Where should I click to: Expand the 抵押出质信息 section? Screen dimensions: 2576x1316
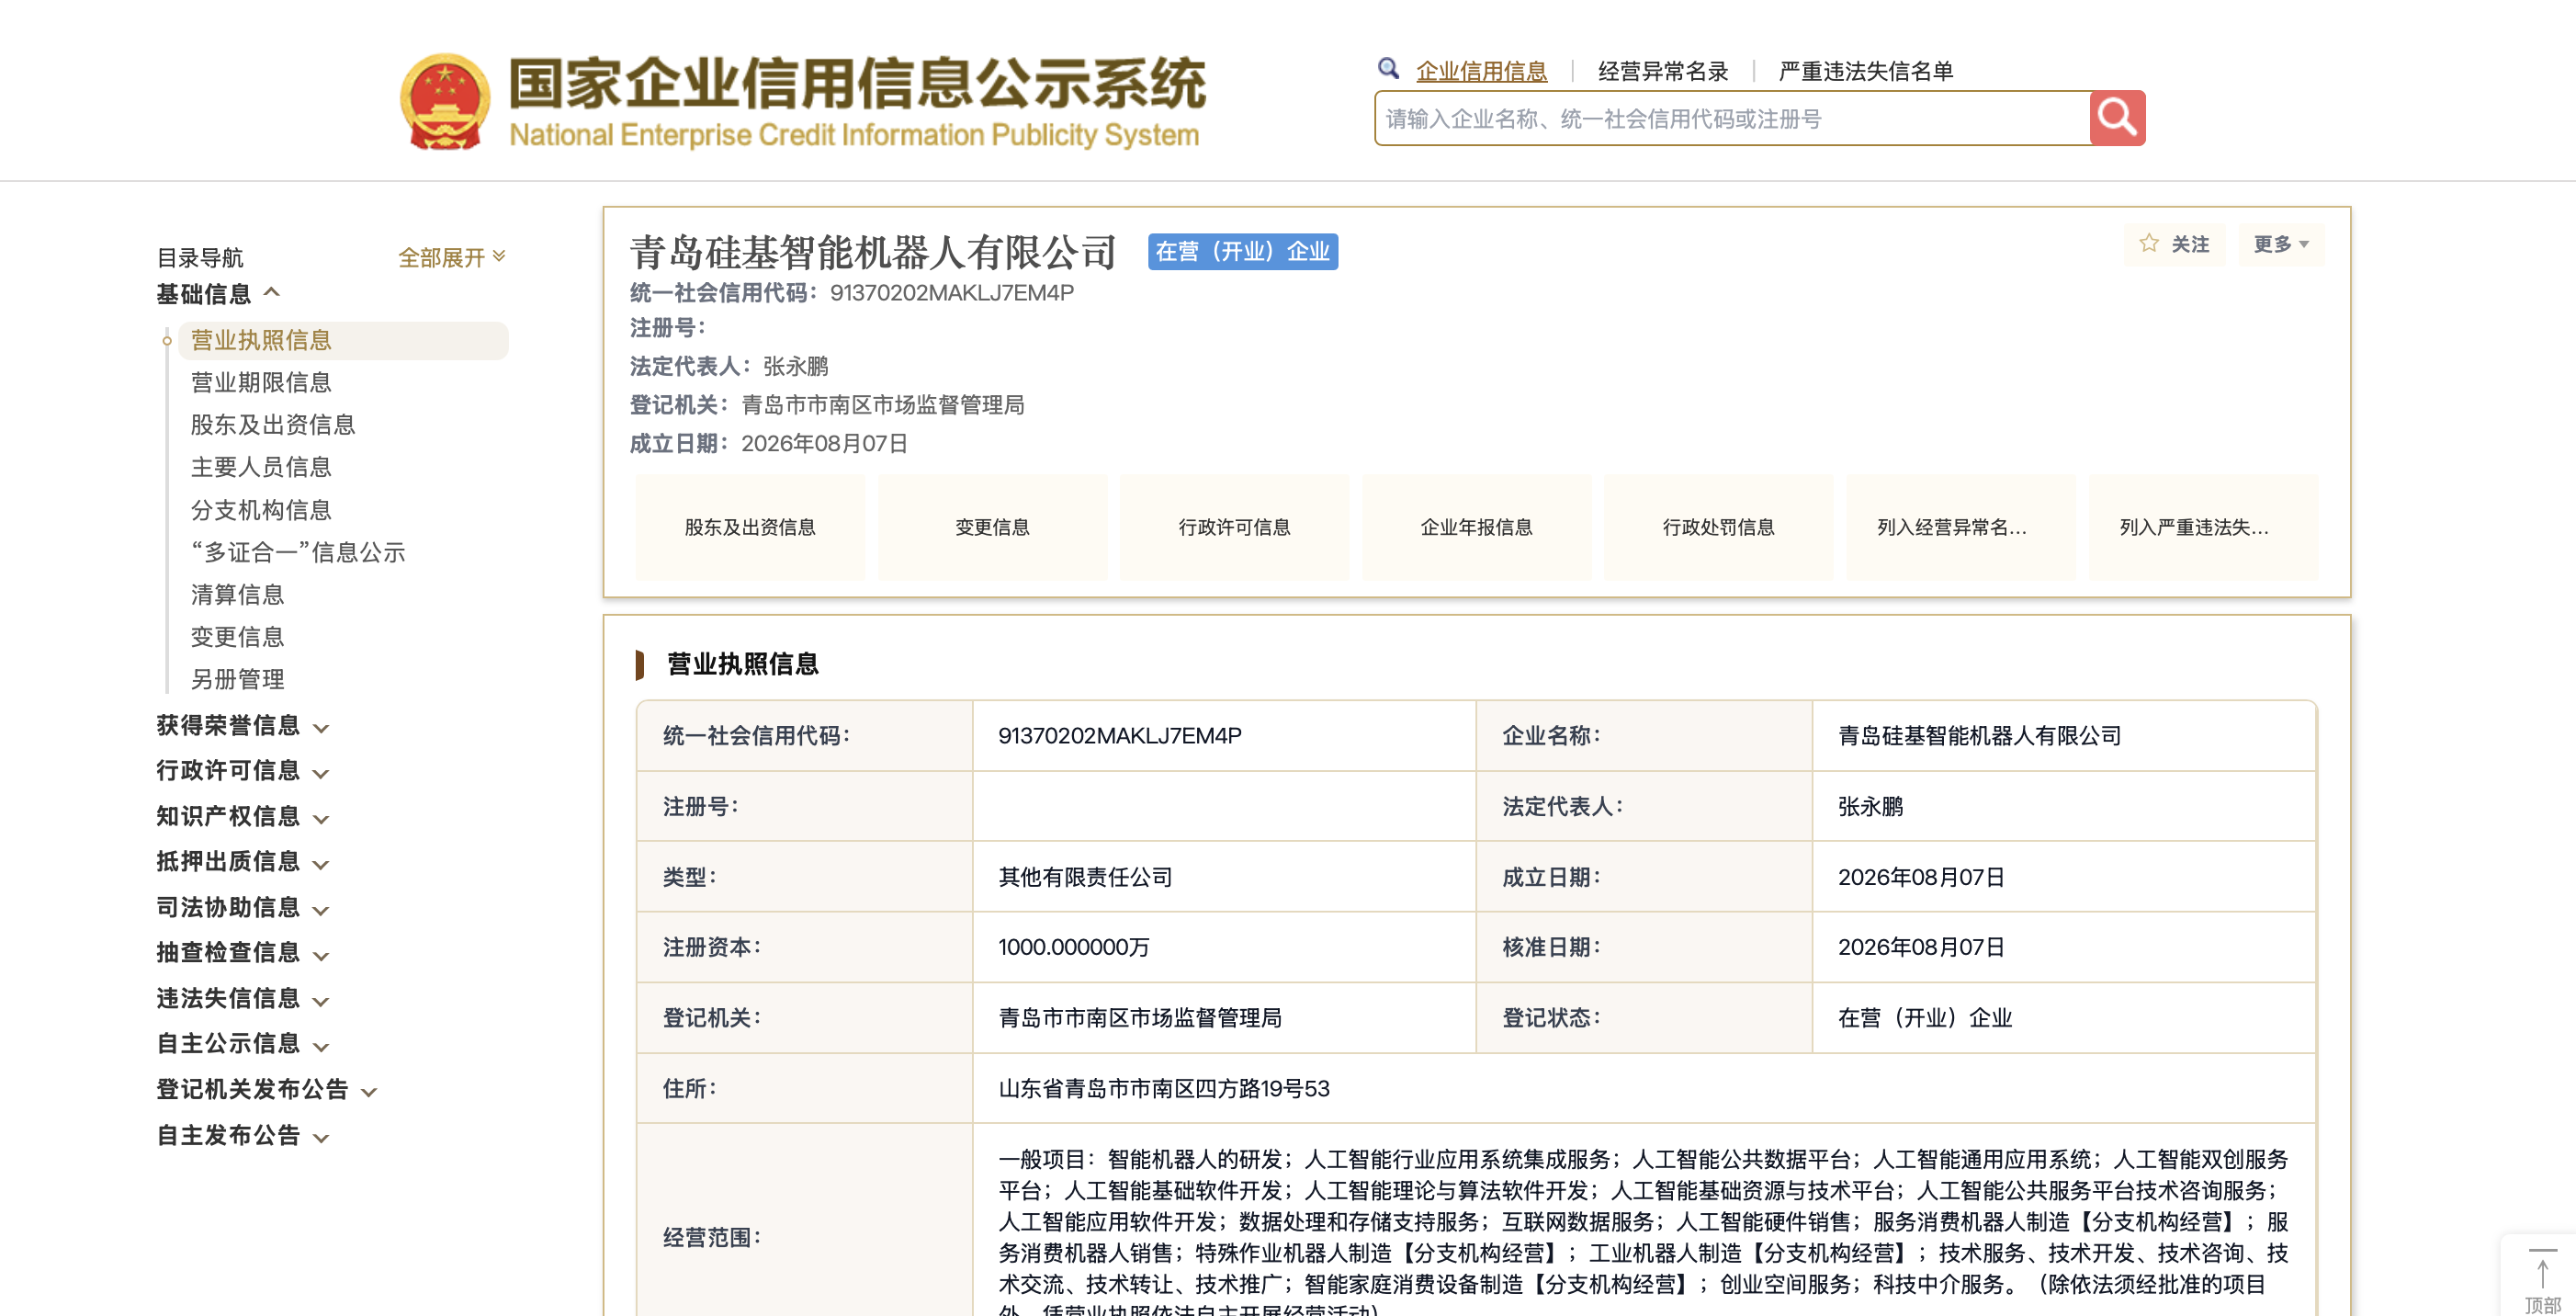pos(242,862)
